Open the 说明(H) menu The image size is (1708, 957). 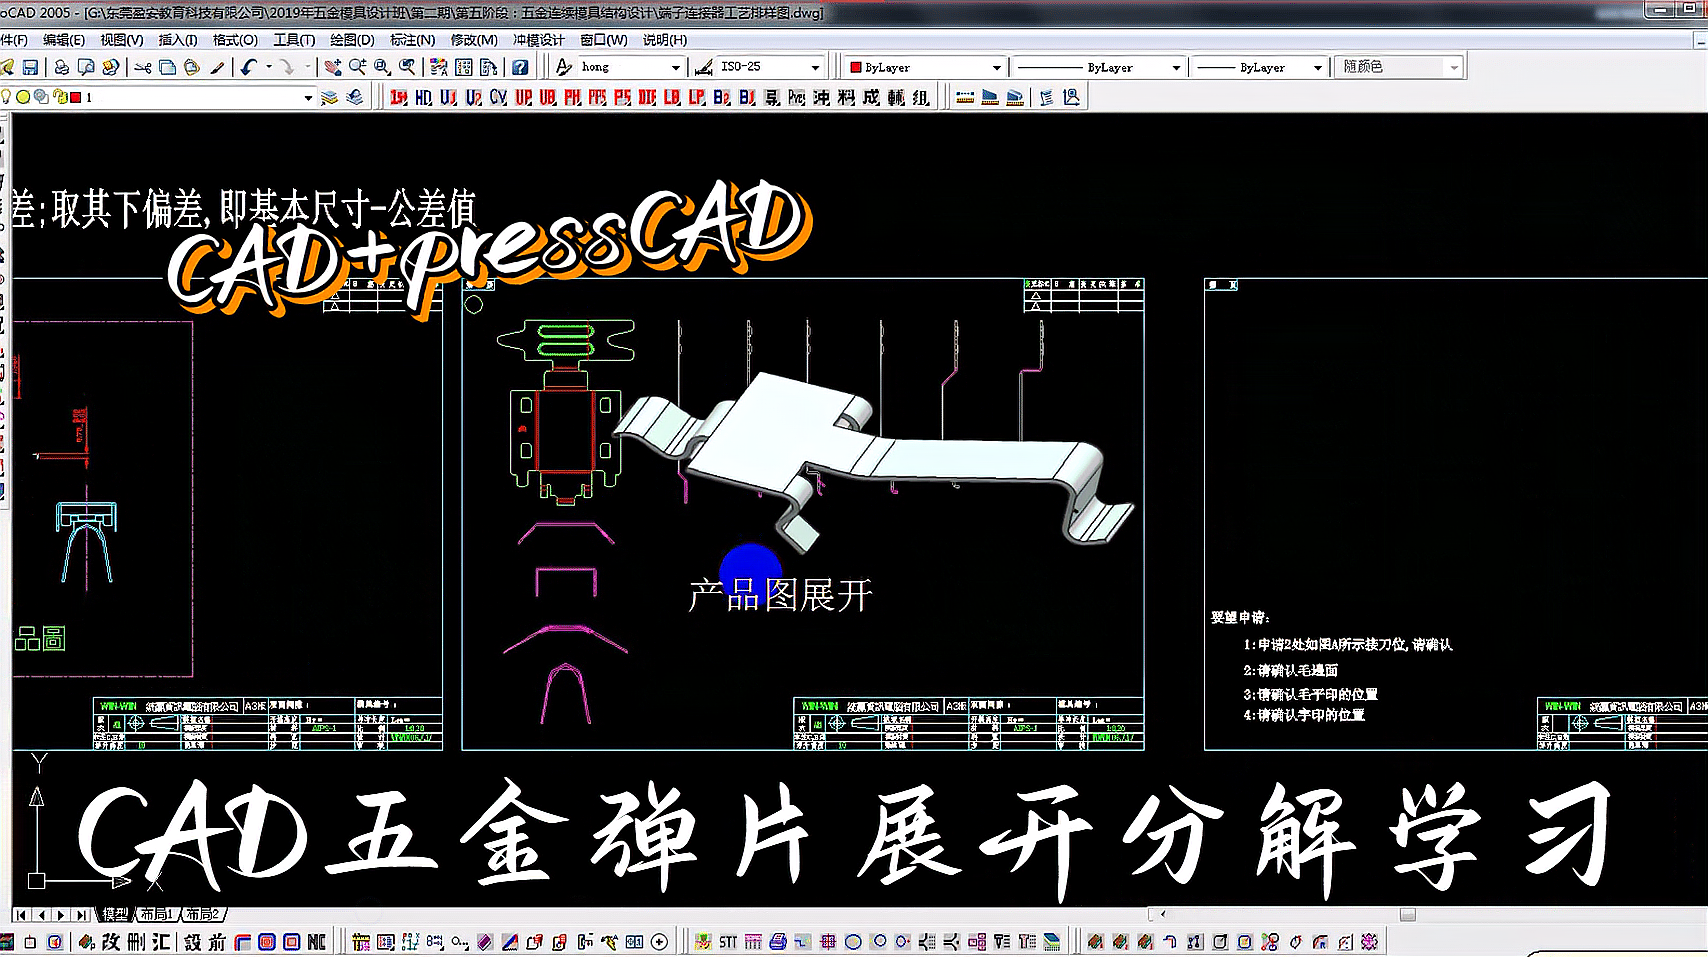point(664,40)
